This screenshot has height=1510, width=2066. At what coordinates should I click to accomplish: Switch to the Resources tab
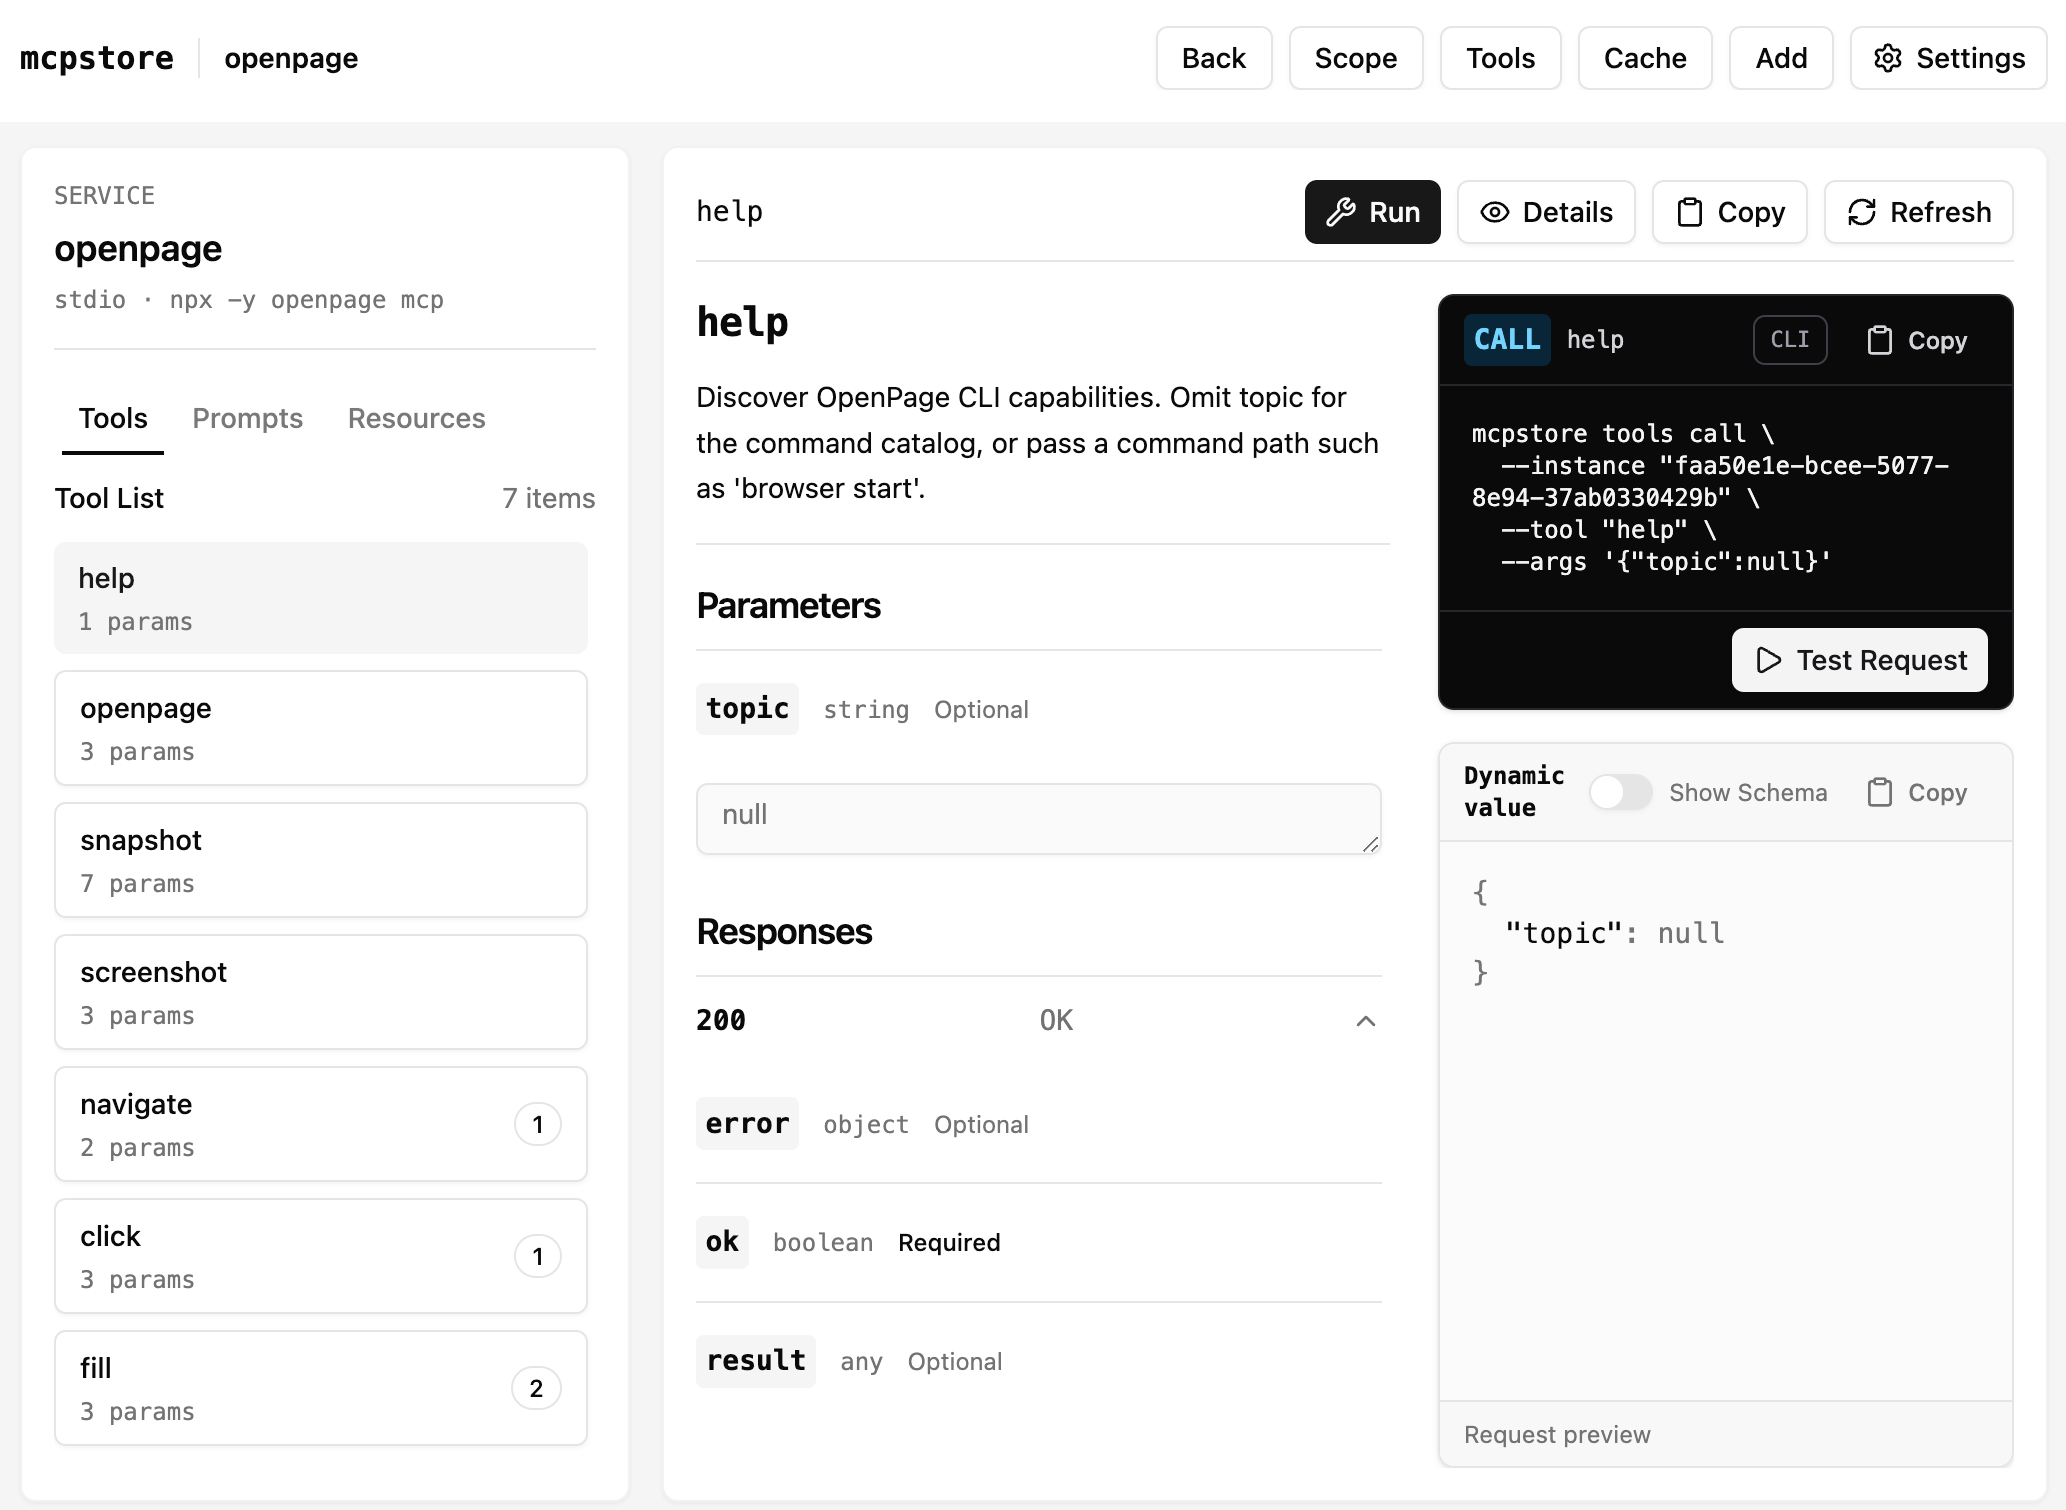click(416, 418)
